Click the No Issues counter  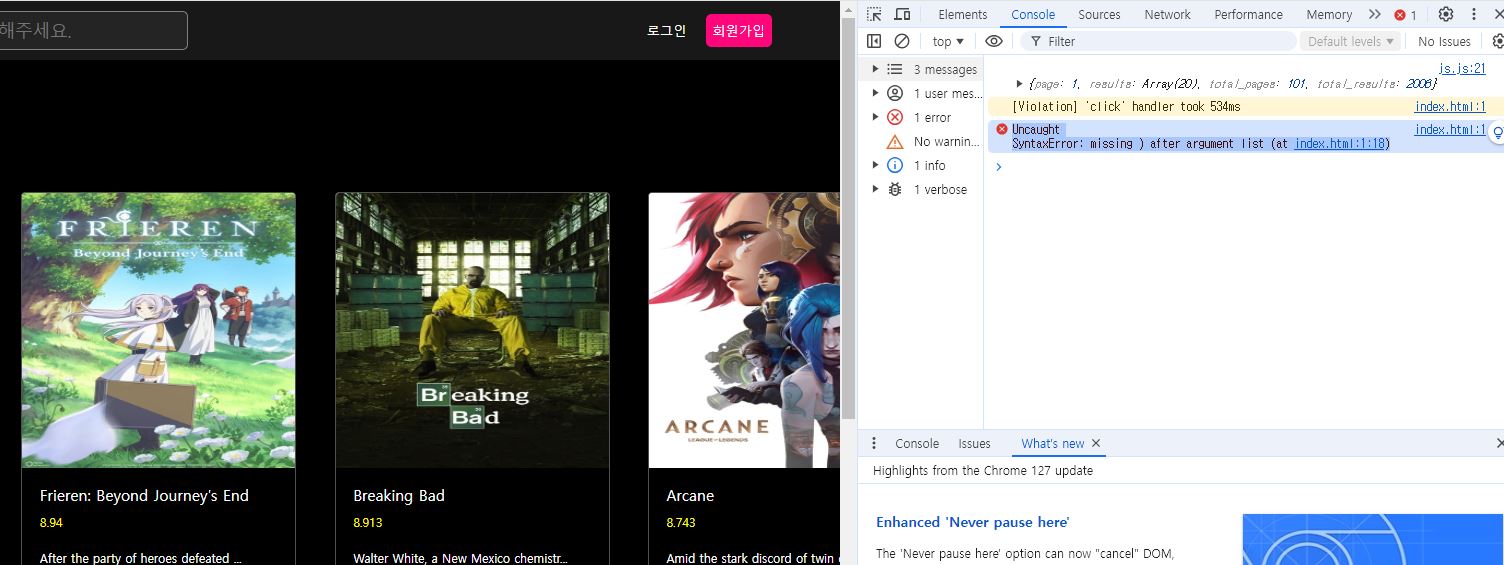tap(1444, 41)
